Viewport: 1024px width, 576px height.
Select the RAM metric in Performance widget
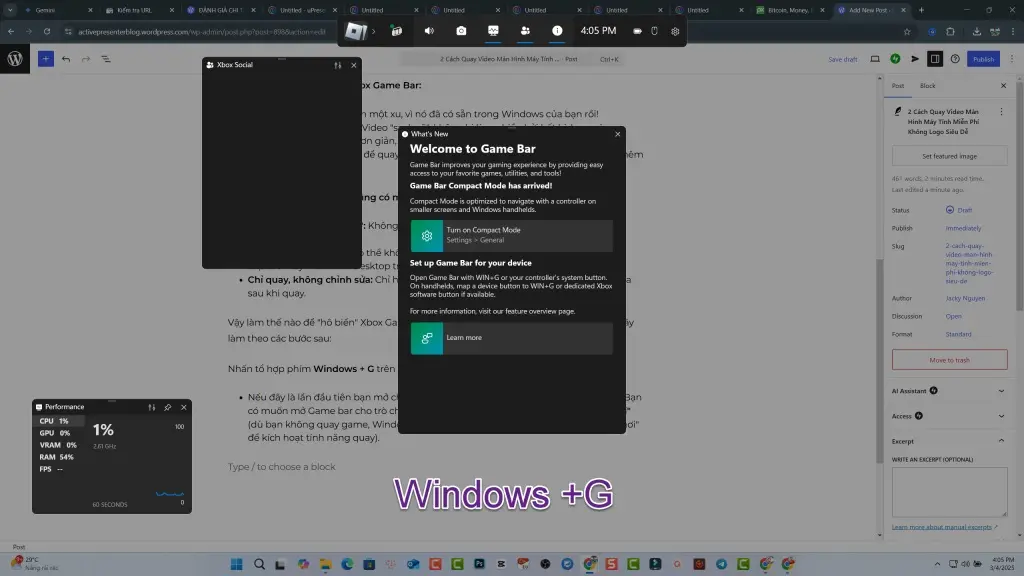point(59,457)
